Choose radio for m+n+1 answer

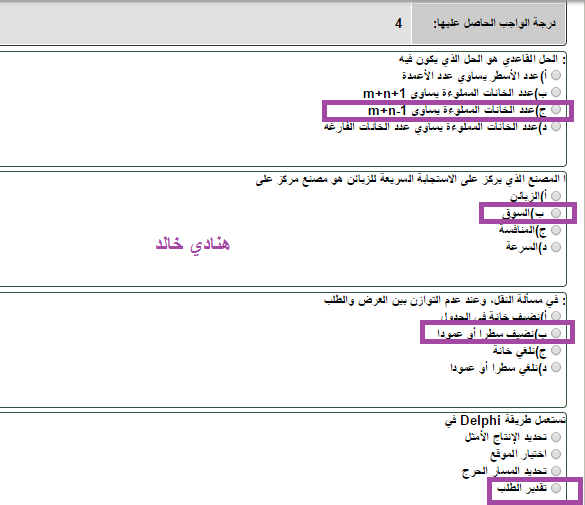coord(556,92)
